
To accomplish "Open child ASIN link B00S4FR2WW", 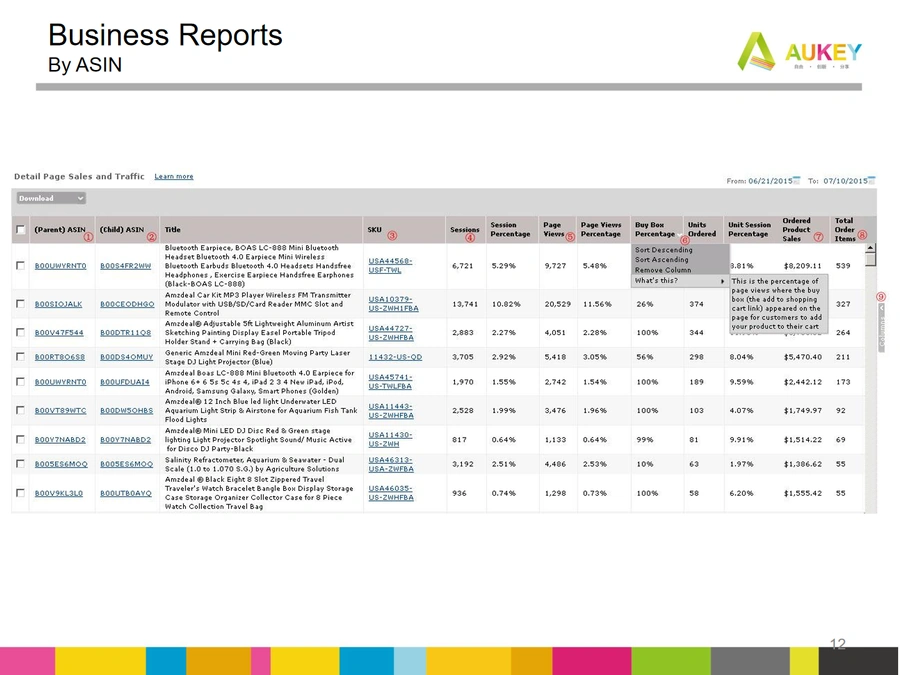I will pos(126,266).
